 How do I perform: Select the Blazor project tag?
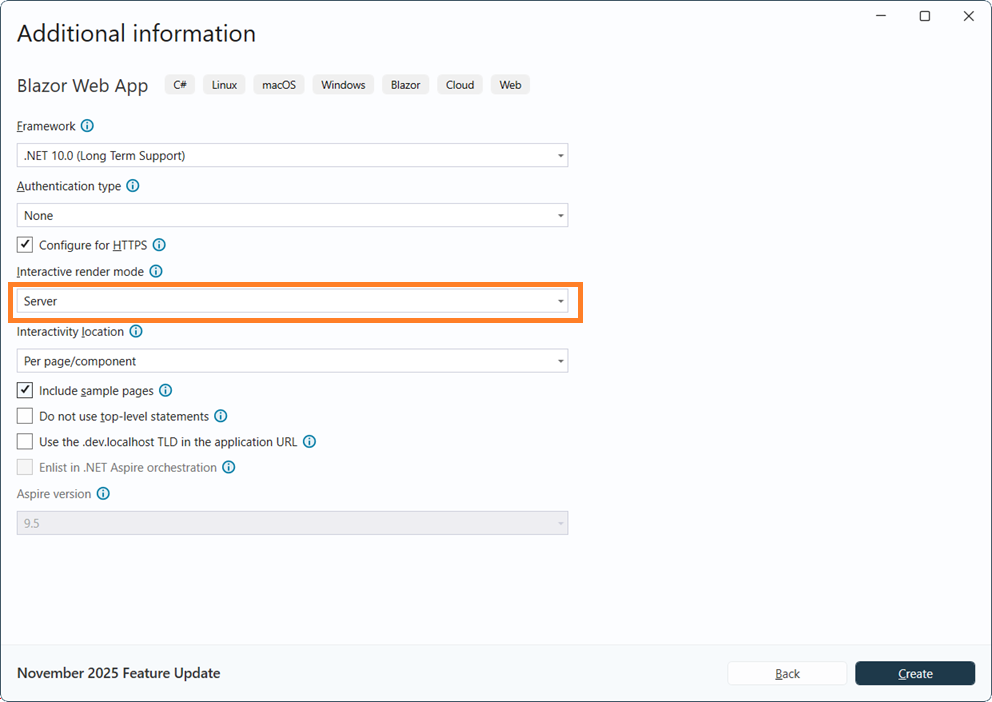(405, 84)
